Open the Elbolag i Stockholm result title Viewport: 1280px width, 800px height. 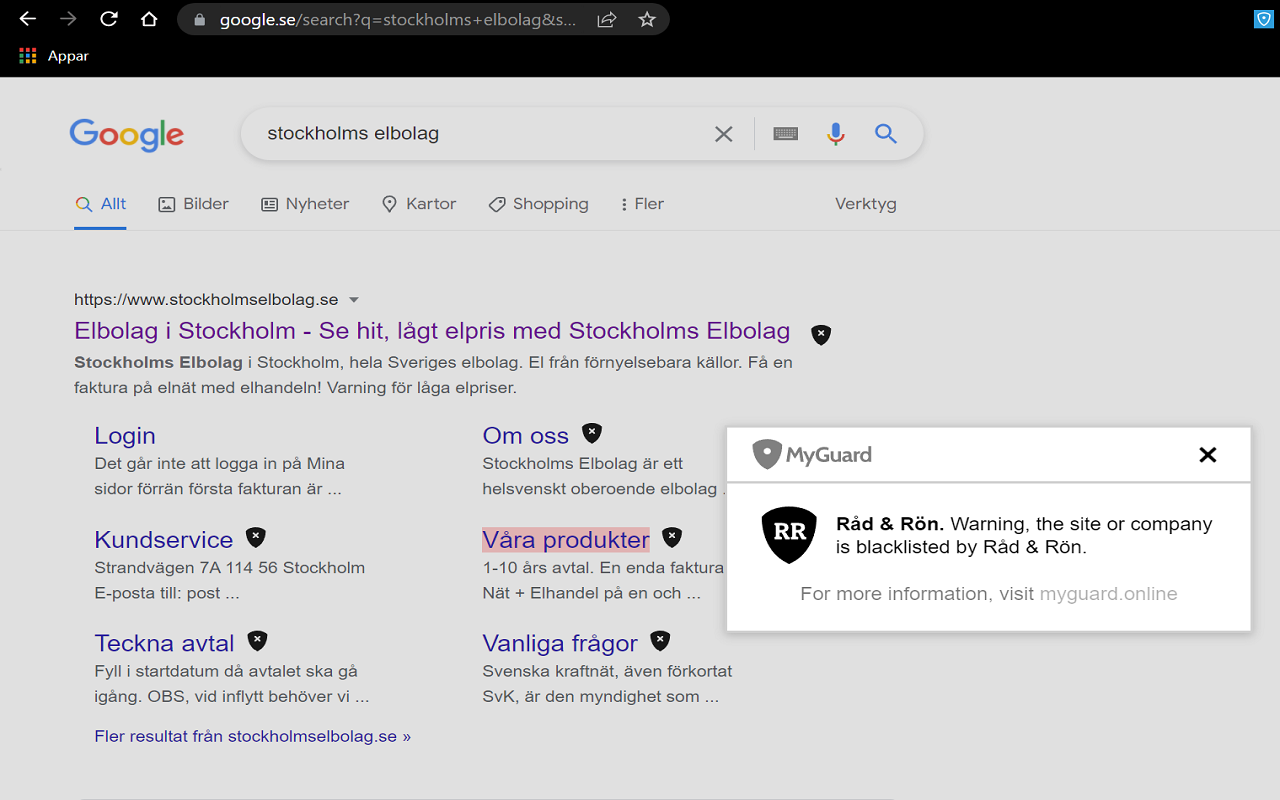coord(432,331)
